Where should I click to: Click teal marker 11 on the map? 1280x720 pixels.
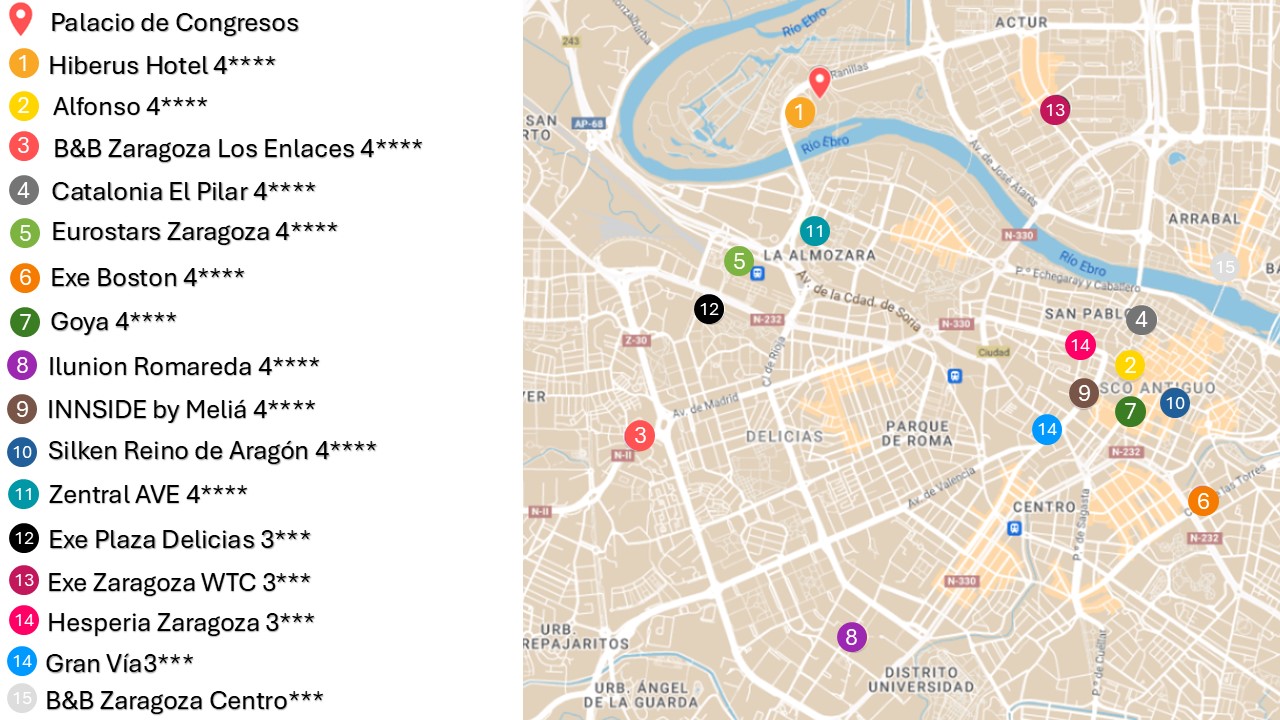[x=815, y=231]
